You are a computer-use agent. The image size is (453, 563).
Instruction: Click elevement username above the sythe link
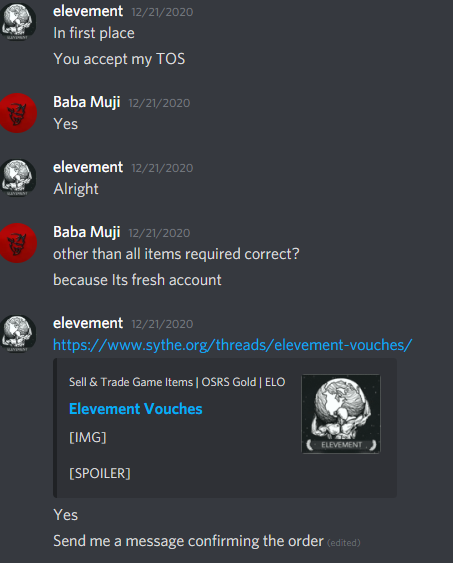88,323
